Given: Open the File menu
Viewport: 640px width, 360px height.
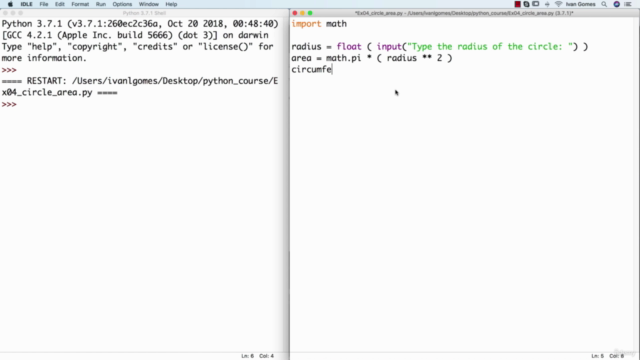Looking at the screenshot, I should [x=44, y=4].
